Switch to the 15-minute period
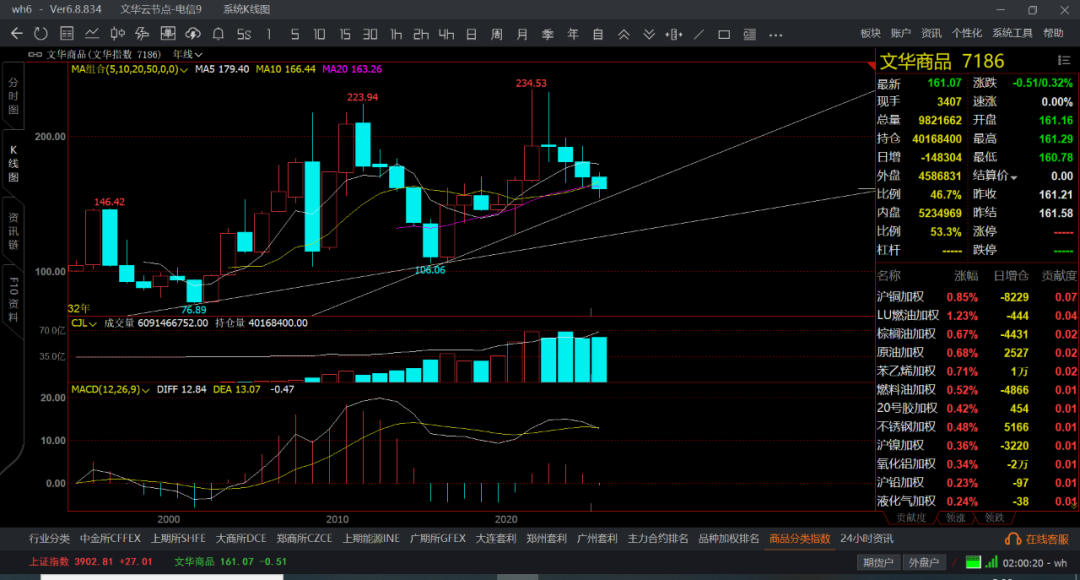 (x=345, y=34)
